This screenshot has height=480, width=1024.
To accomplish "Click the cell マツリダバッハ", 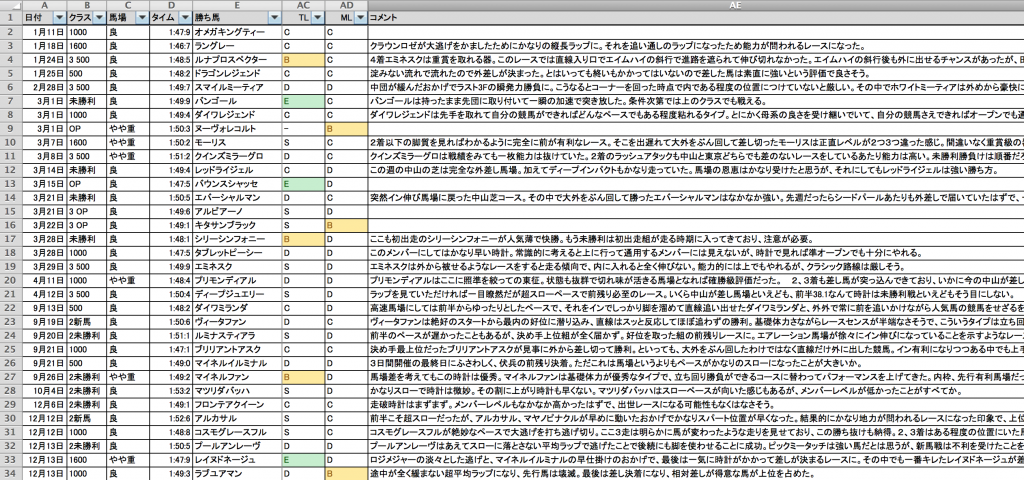I will (238, 391).
